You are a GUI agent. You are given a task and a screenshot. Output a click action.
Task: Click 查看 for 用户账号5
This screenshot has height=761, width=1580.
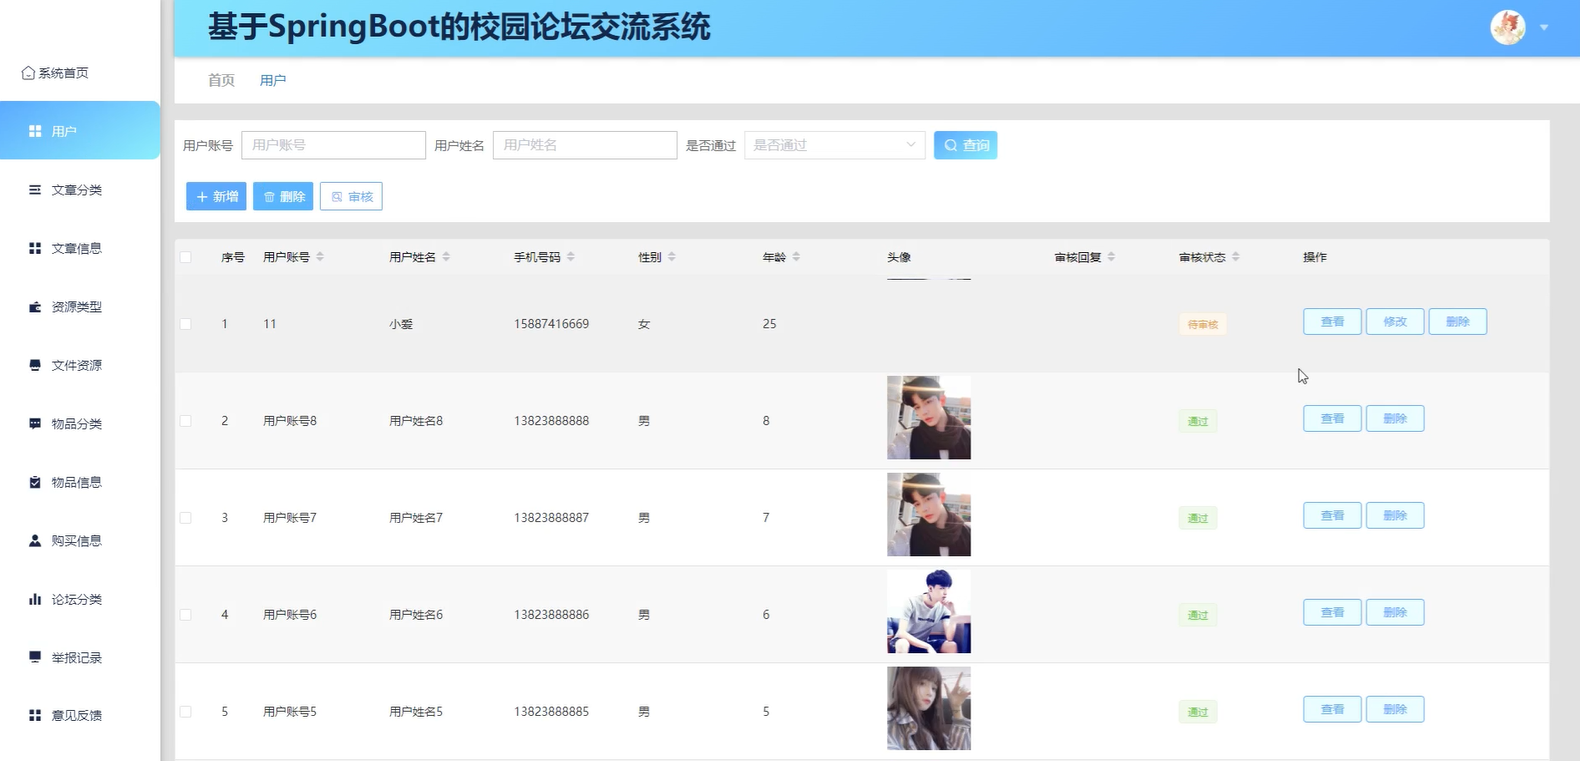point(1332,709)
